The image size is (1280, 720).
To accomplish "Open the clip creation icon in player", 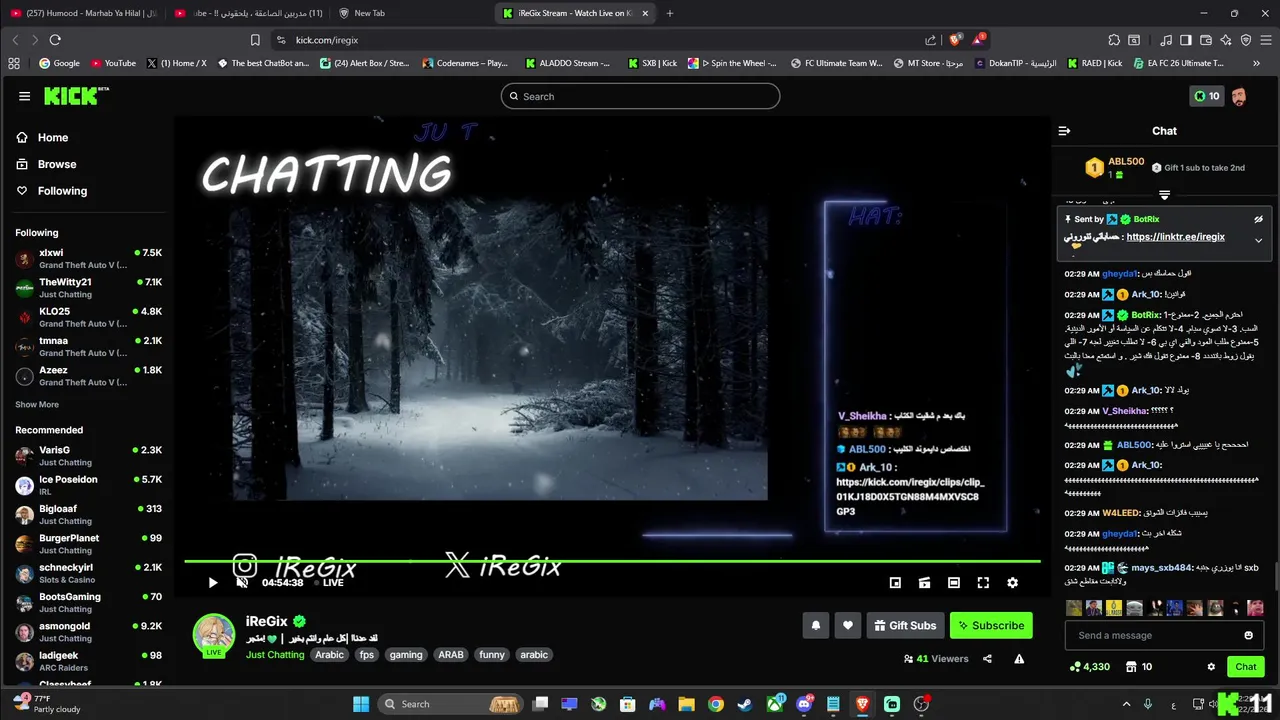I will [924, 583].
